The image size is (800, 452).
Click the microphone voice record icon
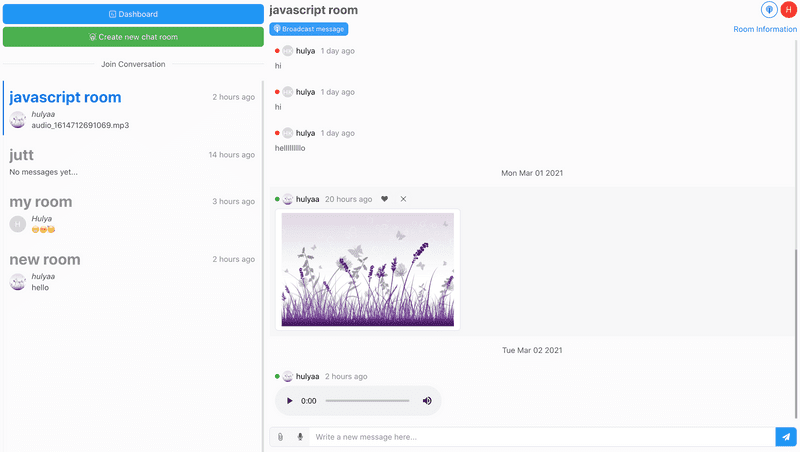(x=300, y=437)
